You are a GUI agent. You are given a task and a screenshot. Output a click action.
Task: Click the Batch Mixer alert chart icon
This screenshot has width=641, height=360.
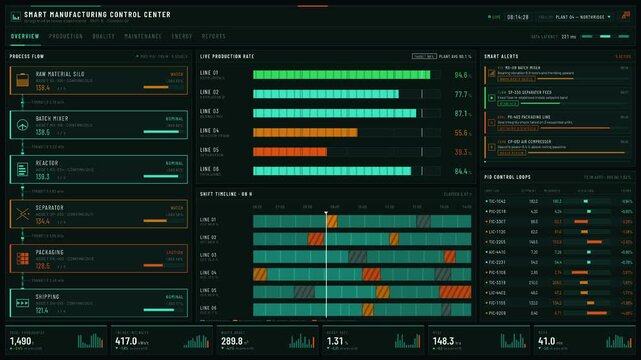click(492, 74)
